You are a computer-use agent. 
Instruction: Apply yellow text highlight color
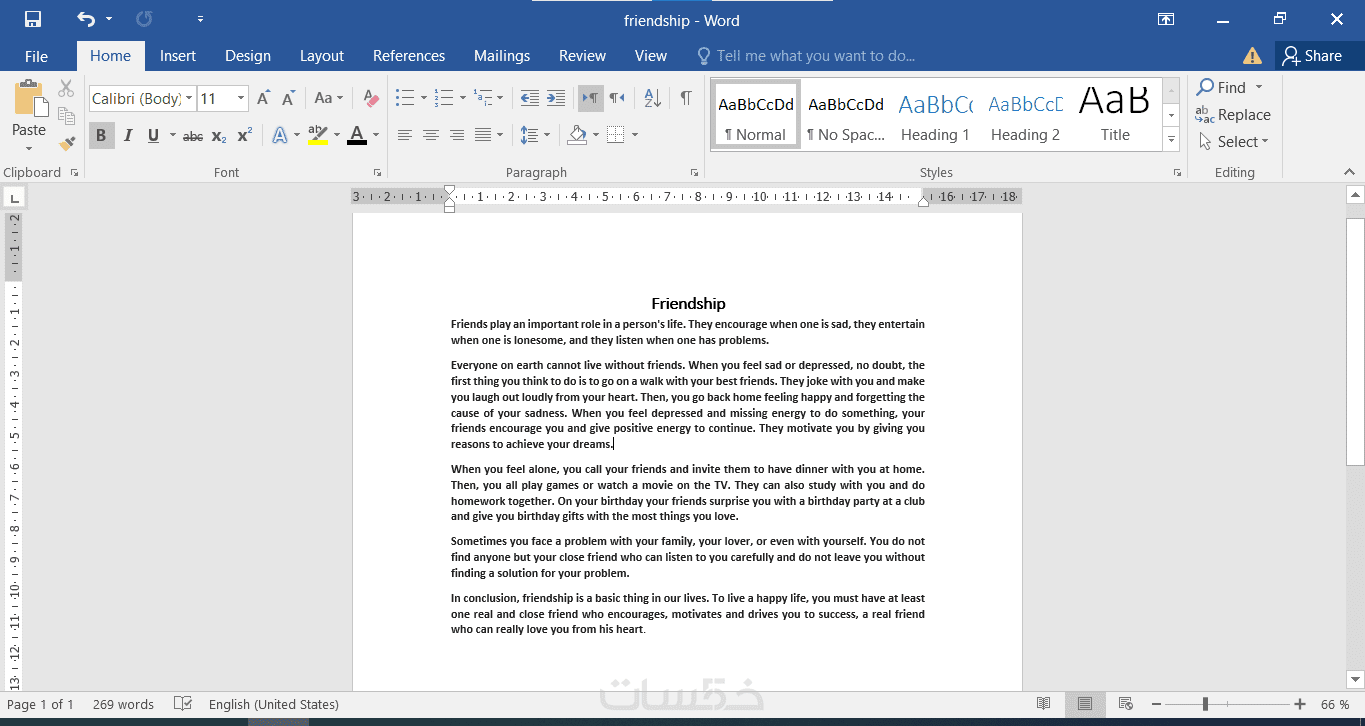[318, 135]
